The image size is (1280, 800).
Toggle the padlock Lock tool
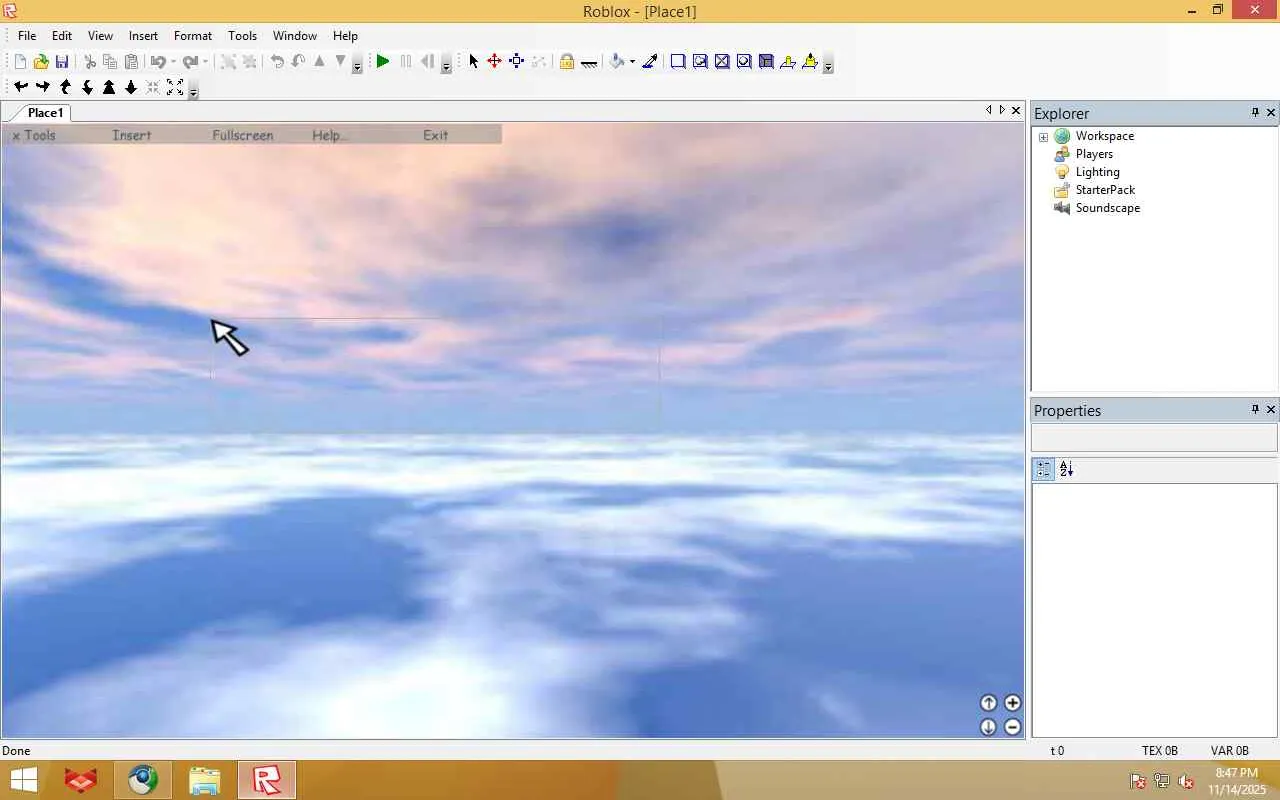[x=567, y=62]
